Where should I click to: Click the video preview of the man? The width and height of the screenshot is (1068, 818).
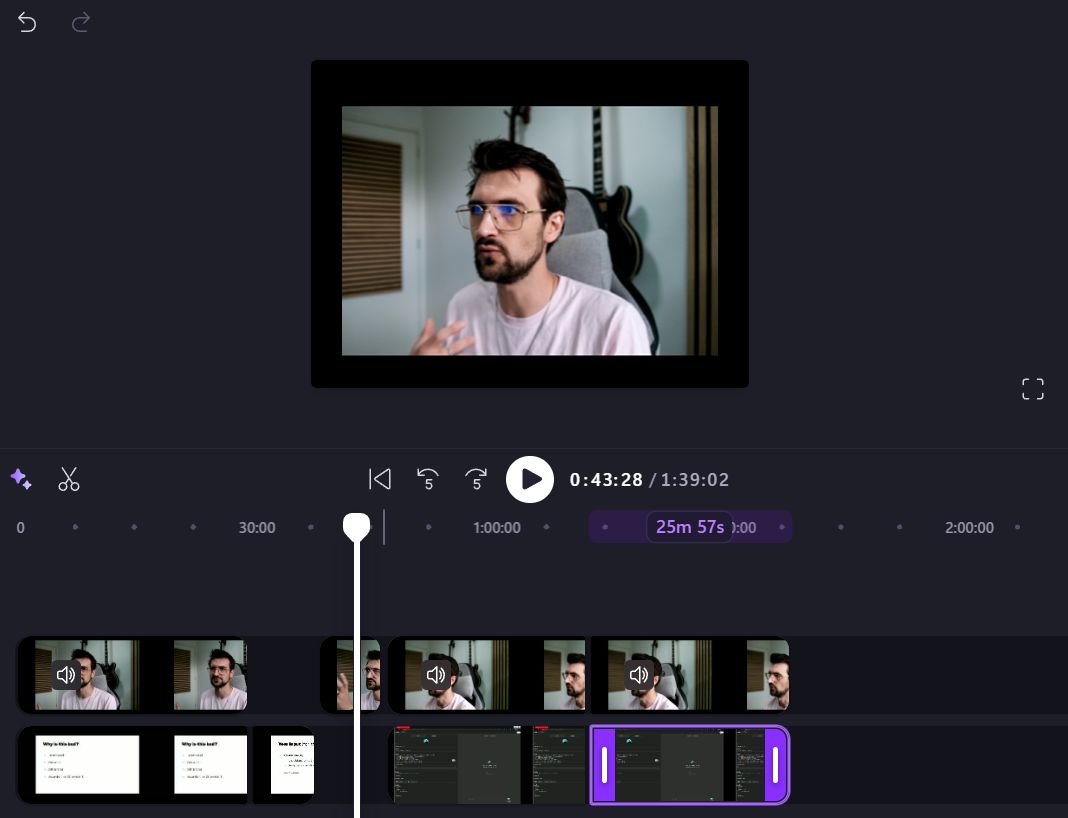(530, 230)
